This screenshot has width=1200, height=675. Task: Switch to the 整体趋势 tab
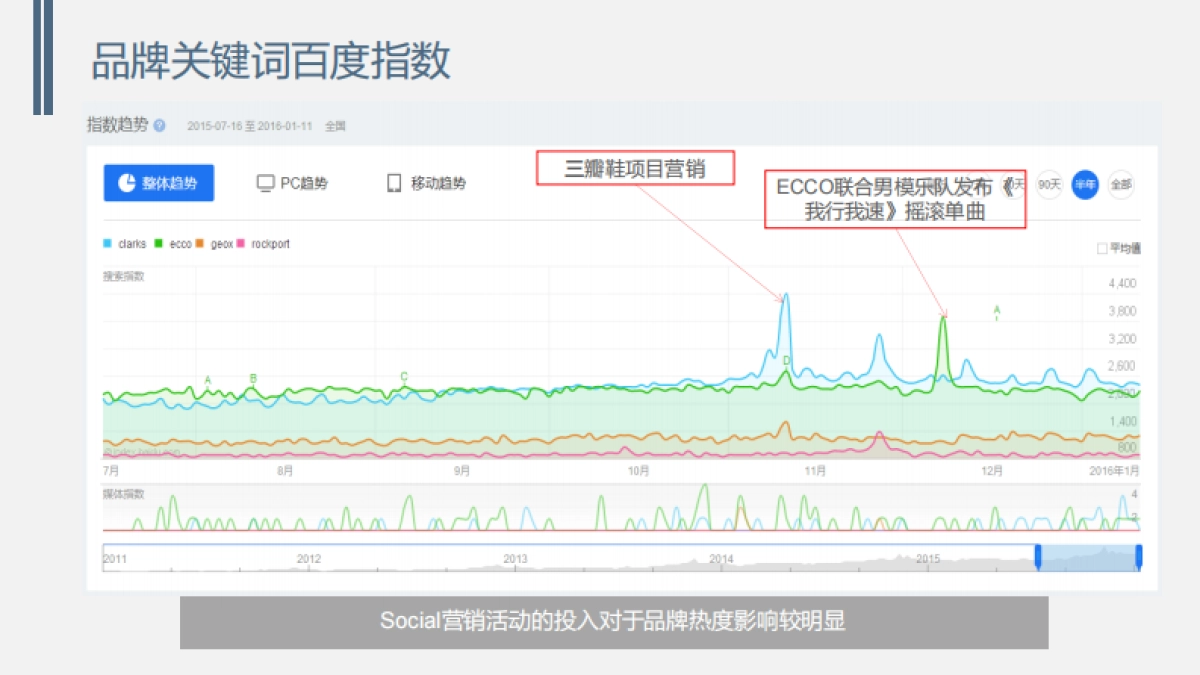[158, 183]
